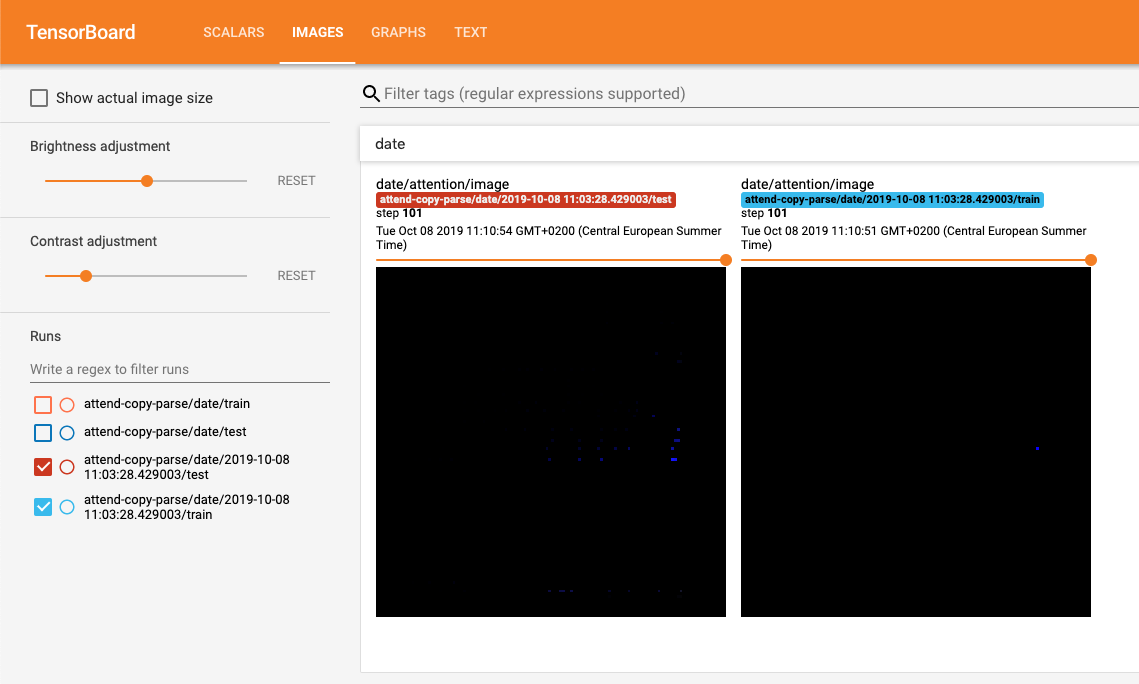Viewport: 1139px width, 684px height.
Task: Click the step 101 text under test badge
Action: 399,213
